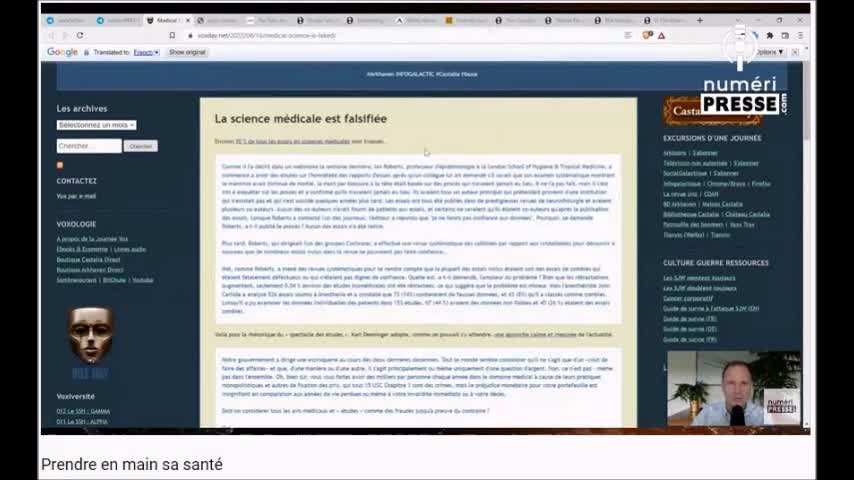Open Brave rewards triangle icon
Image resolution: width=854 pixels, height=480 pixels.
(x=662, y=35)
